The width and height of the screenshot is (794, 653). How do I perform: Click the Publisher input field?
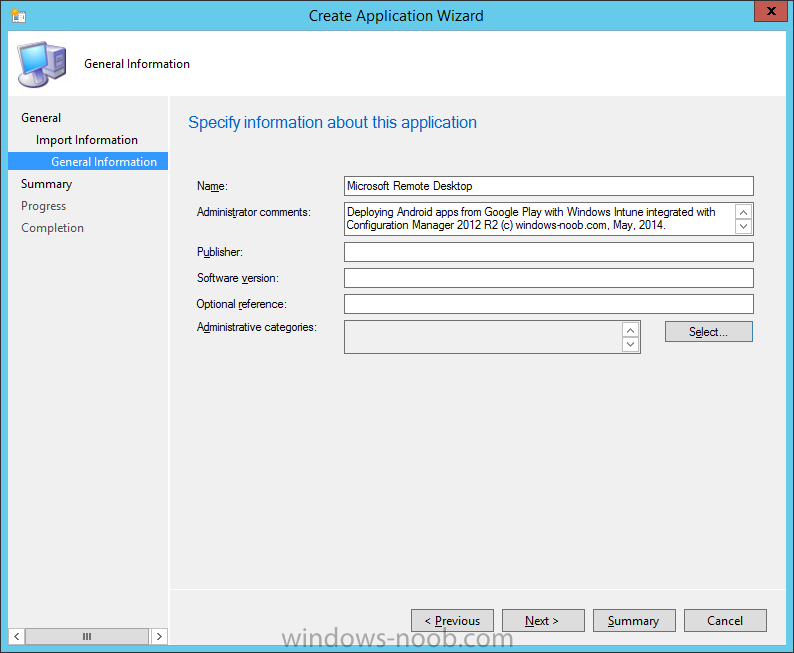click(x=548, y=252)
